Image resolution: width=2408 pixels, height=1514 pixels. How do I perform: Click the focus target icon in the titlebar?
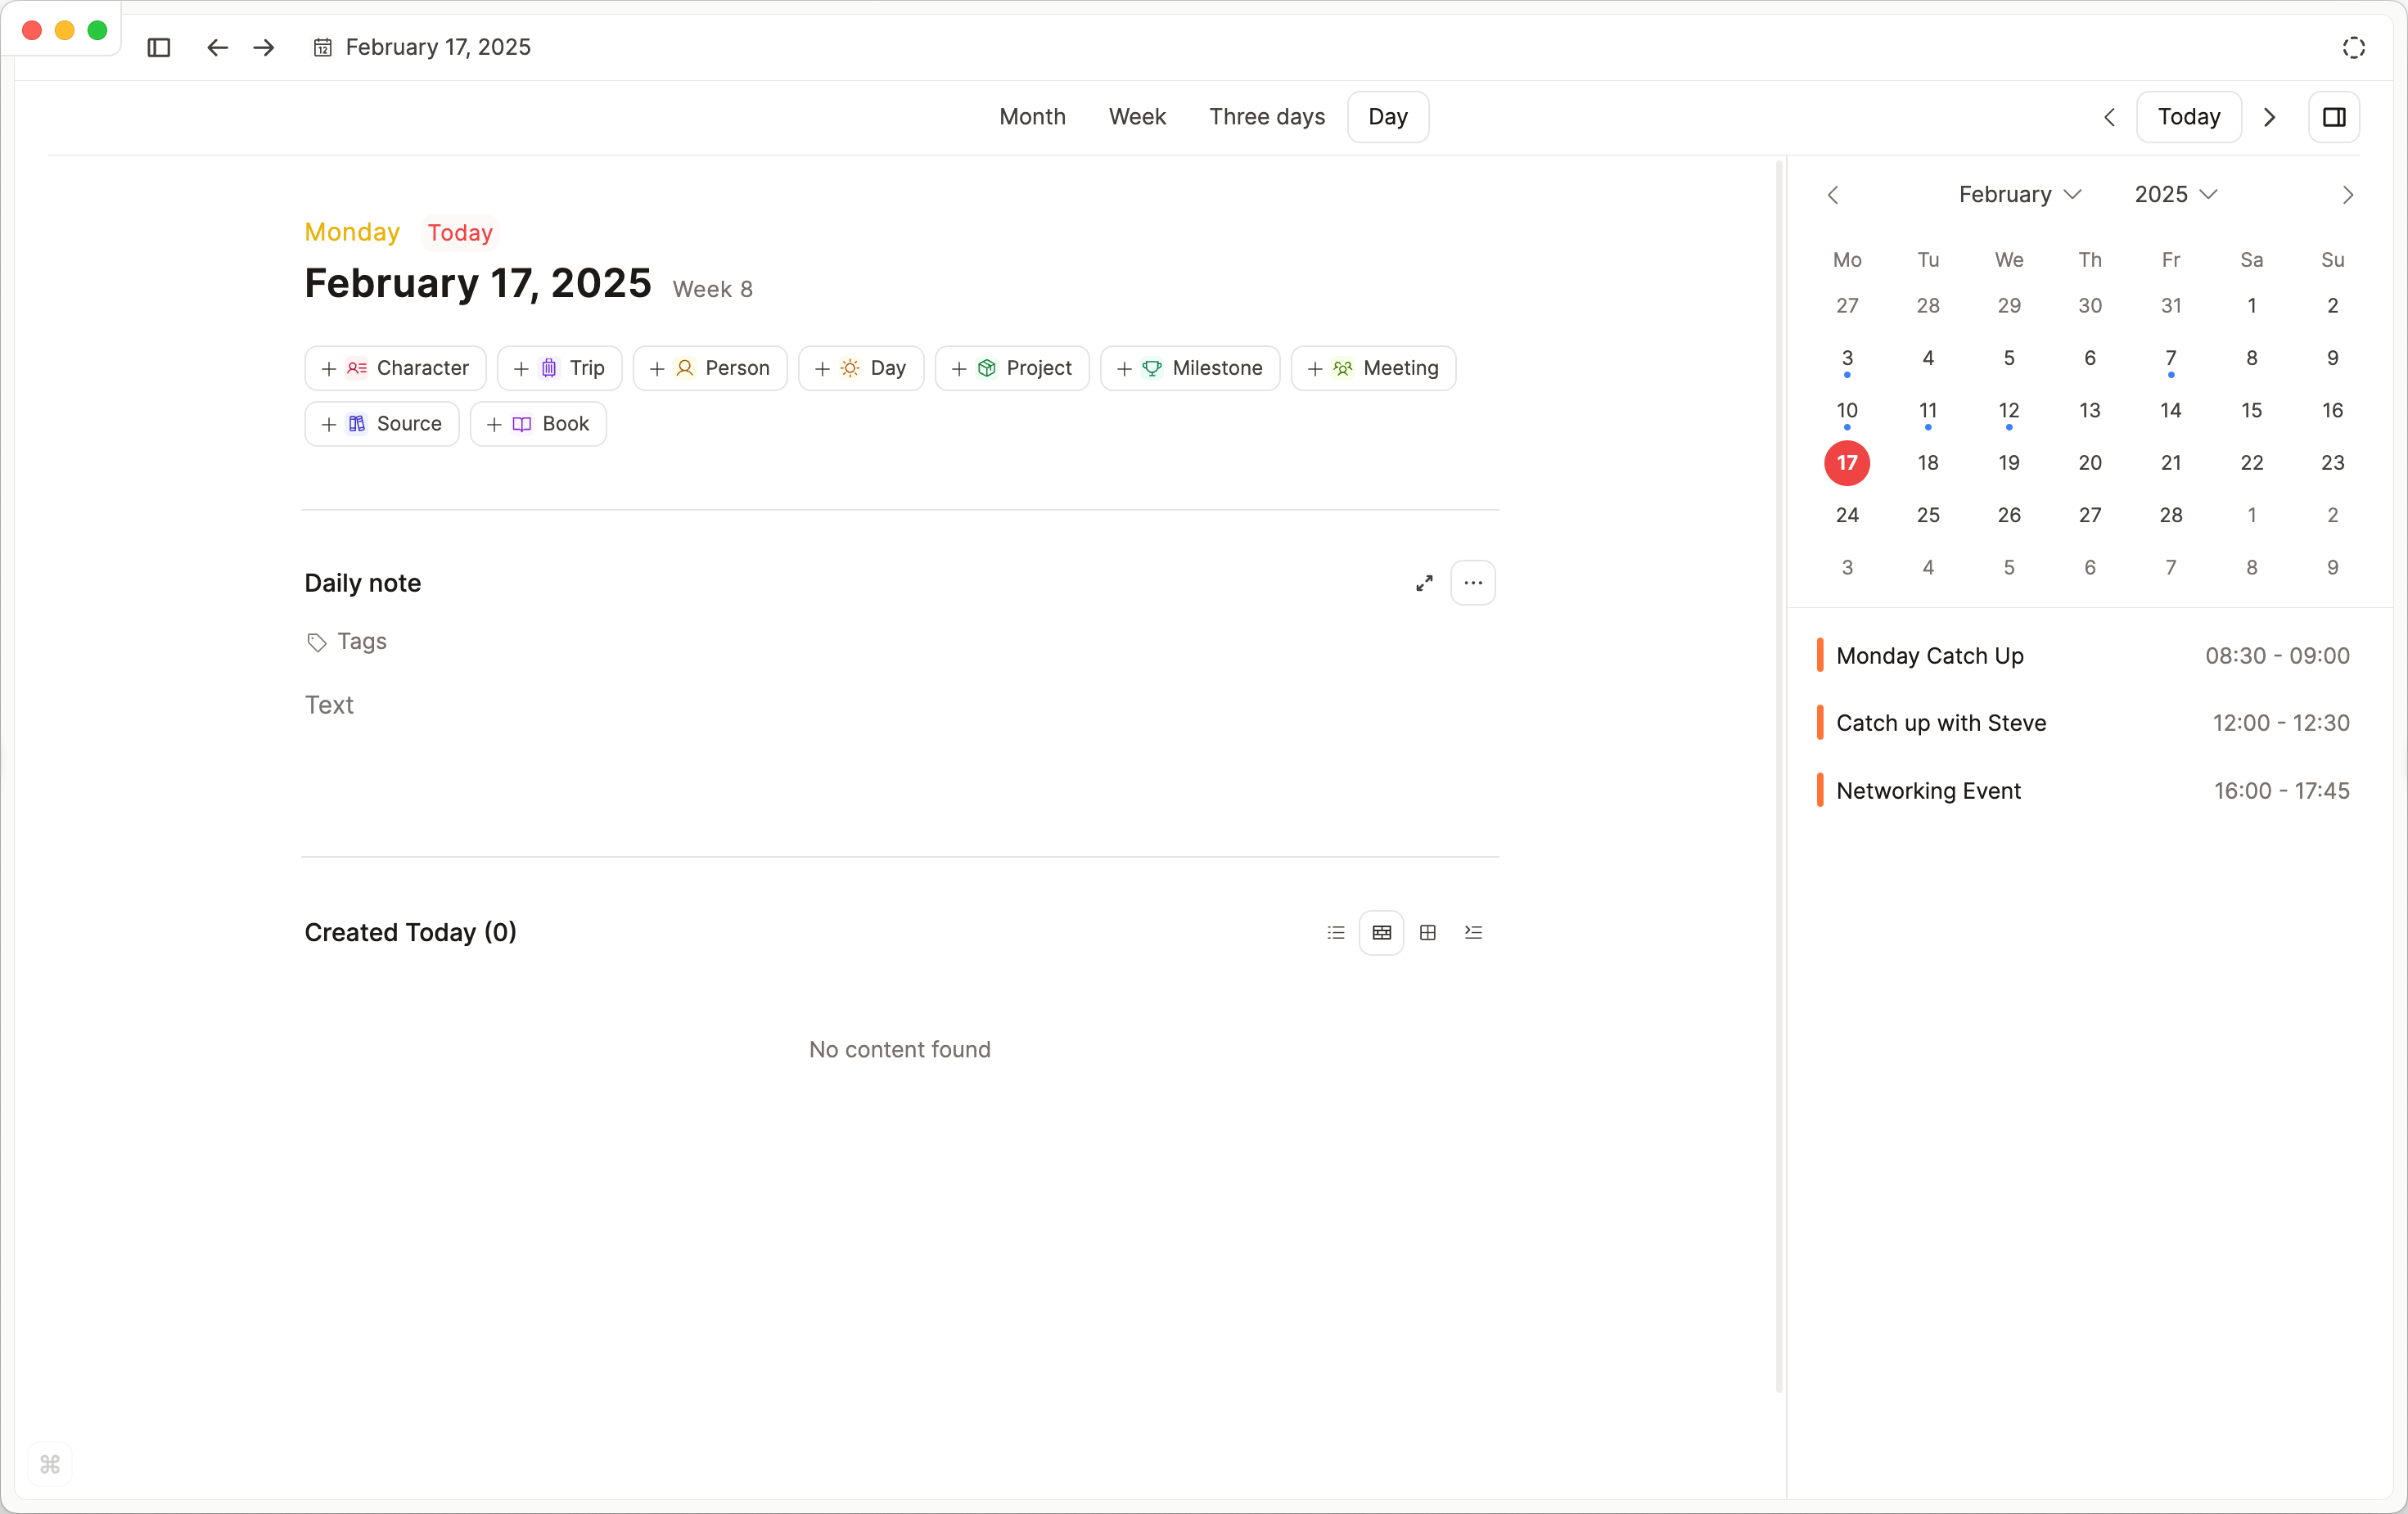pos(2353,47)
